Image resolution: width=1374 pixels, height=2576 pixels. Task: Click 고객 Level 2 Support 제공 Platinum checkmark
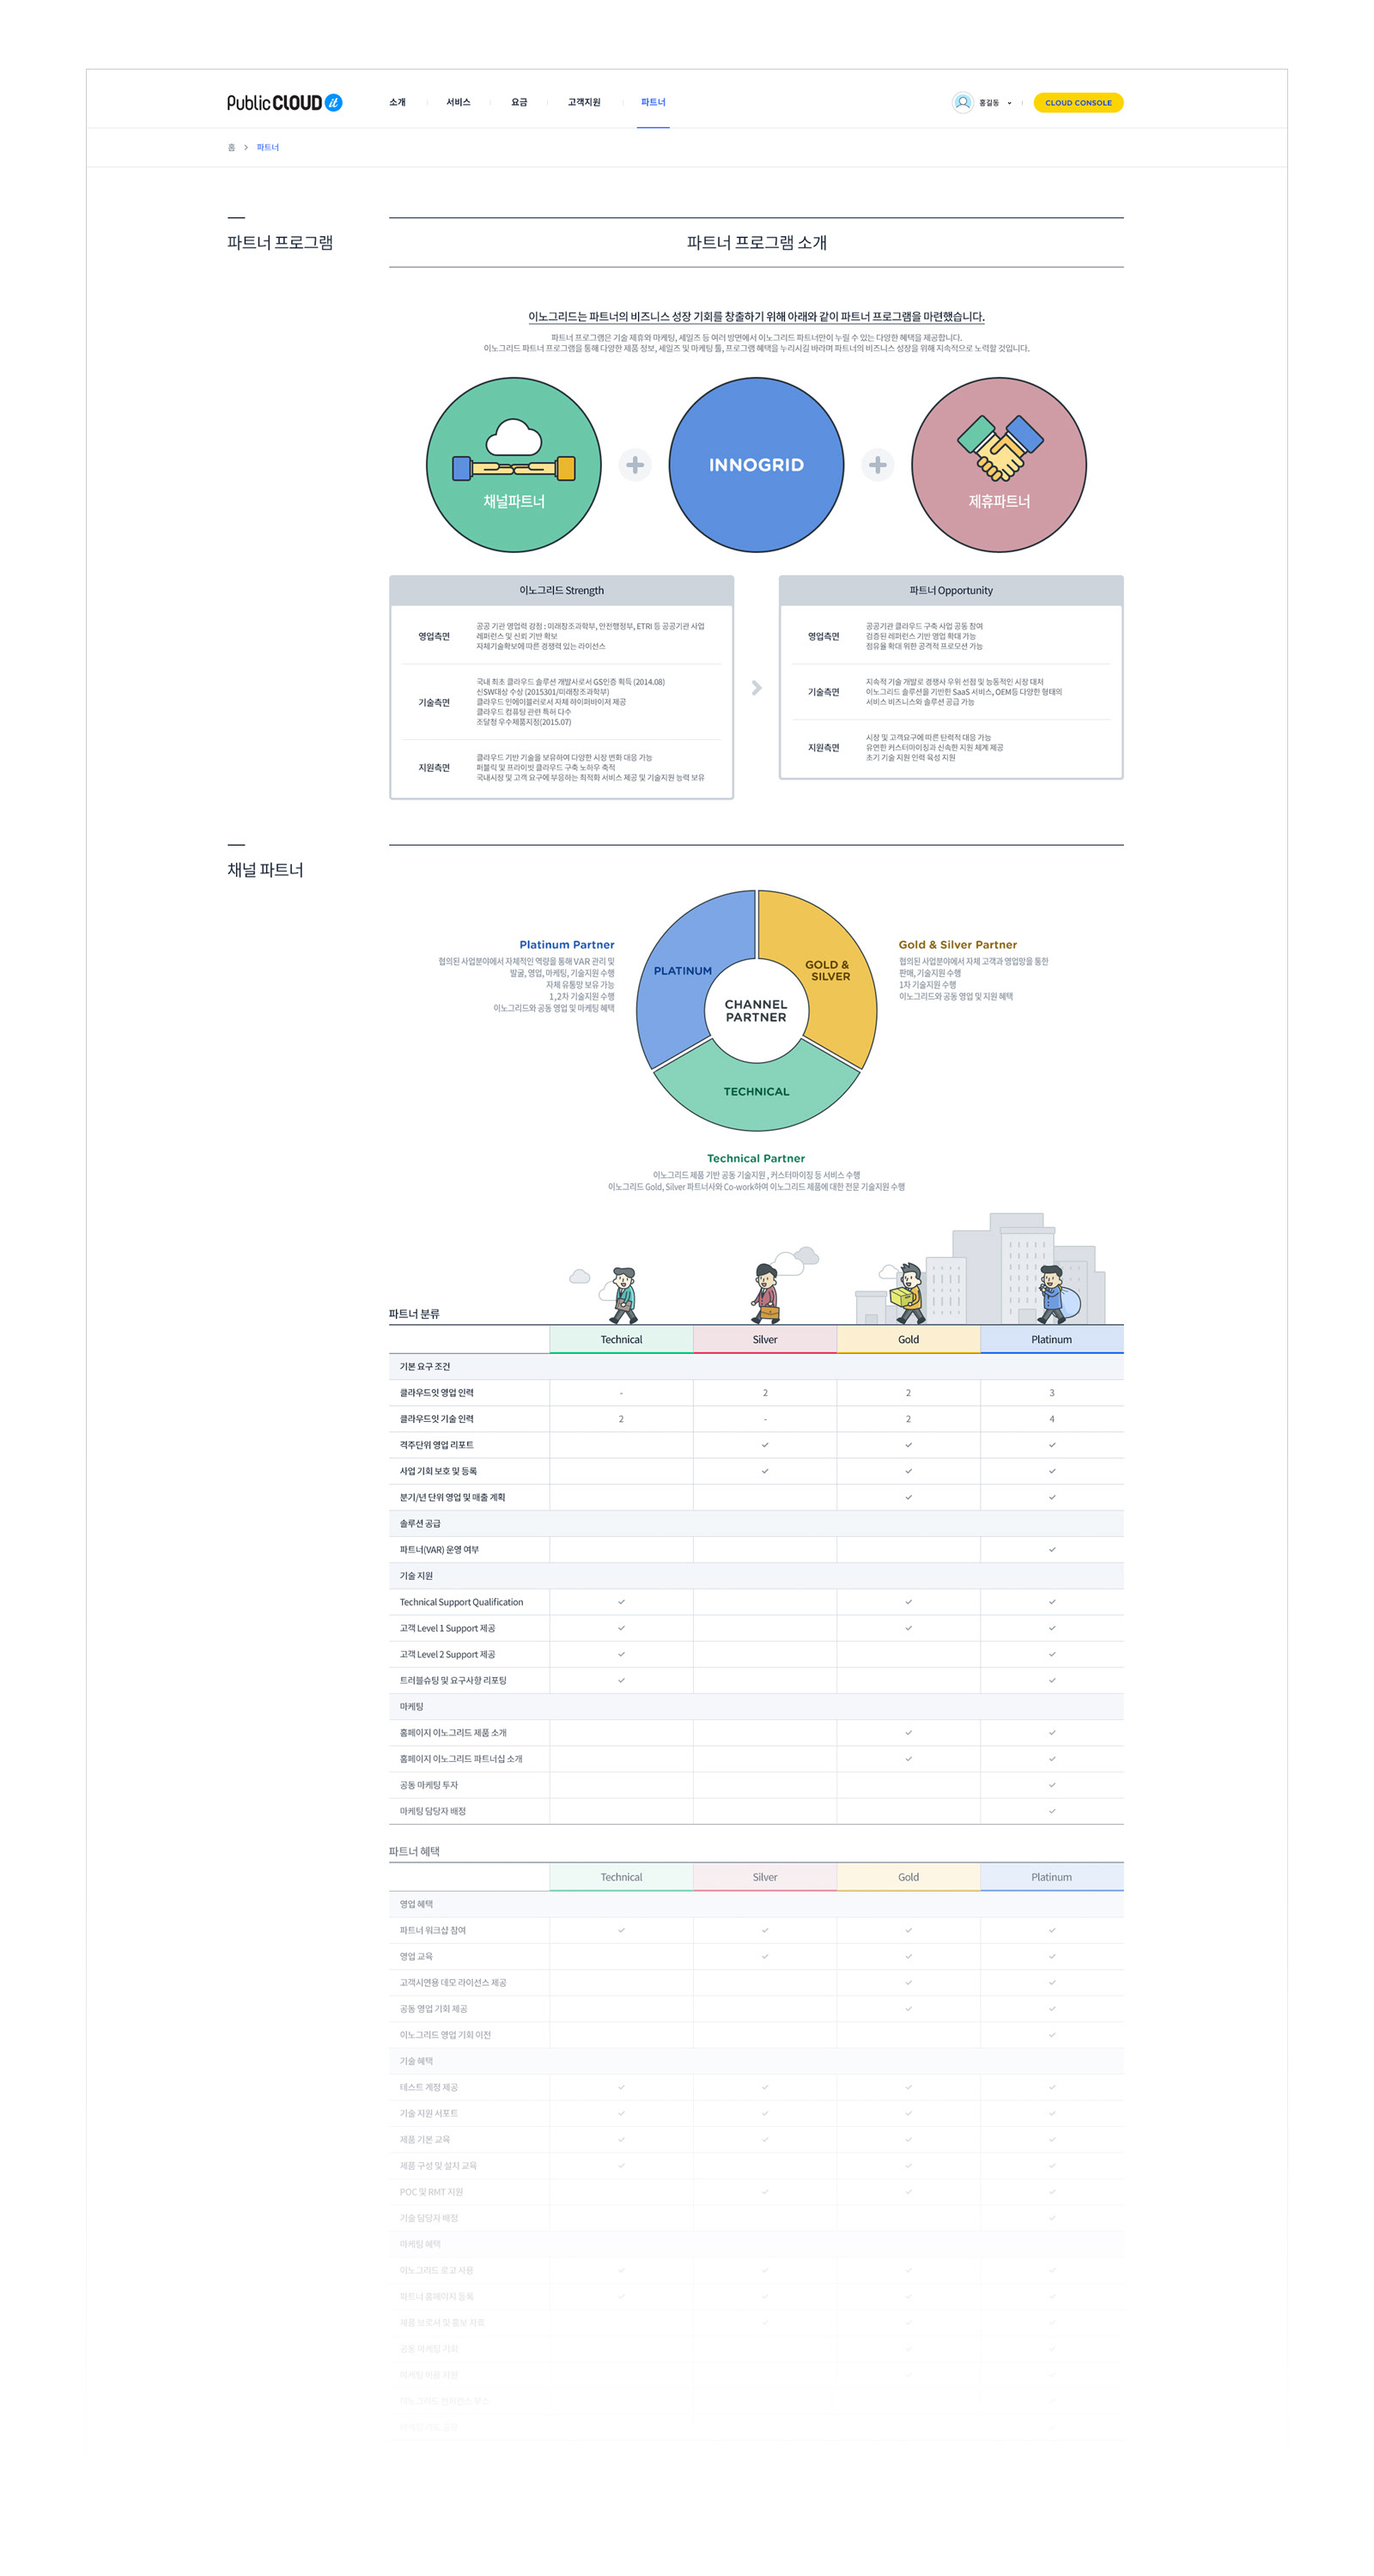(x=1052, y=1654)
